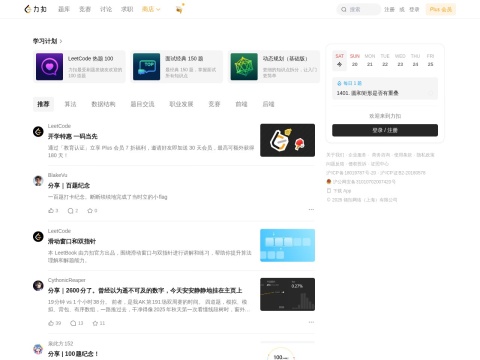Select the 前端 tab
Screen dimensions: 480x360
241,104
